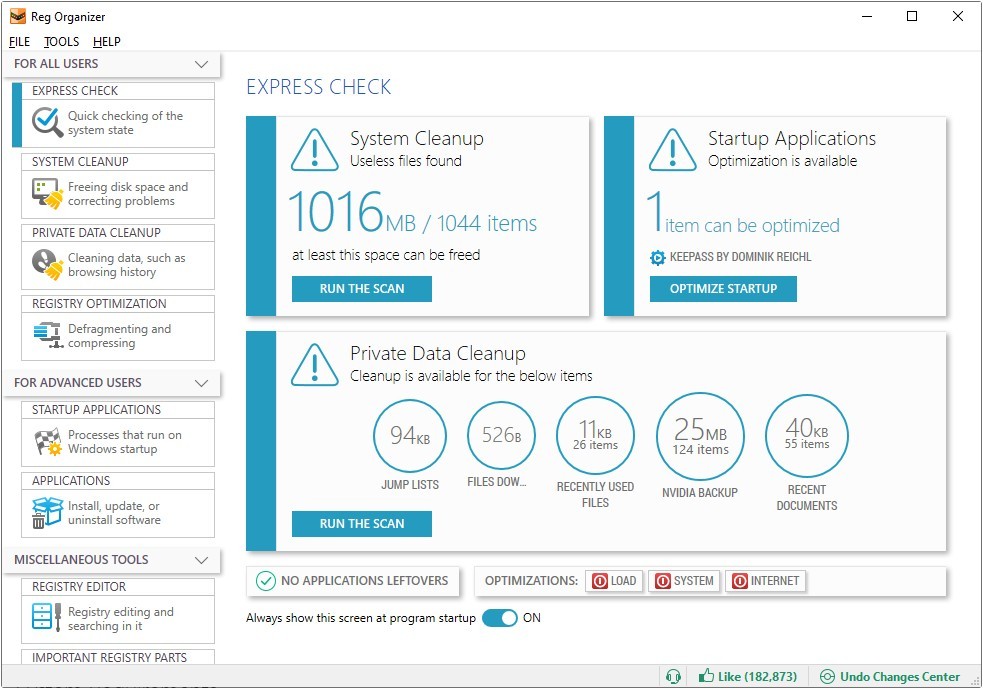983x689 pixels.
Task: Collapse the For Advanced Users section
Action: [x=201, y=383]
